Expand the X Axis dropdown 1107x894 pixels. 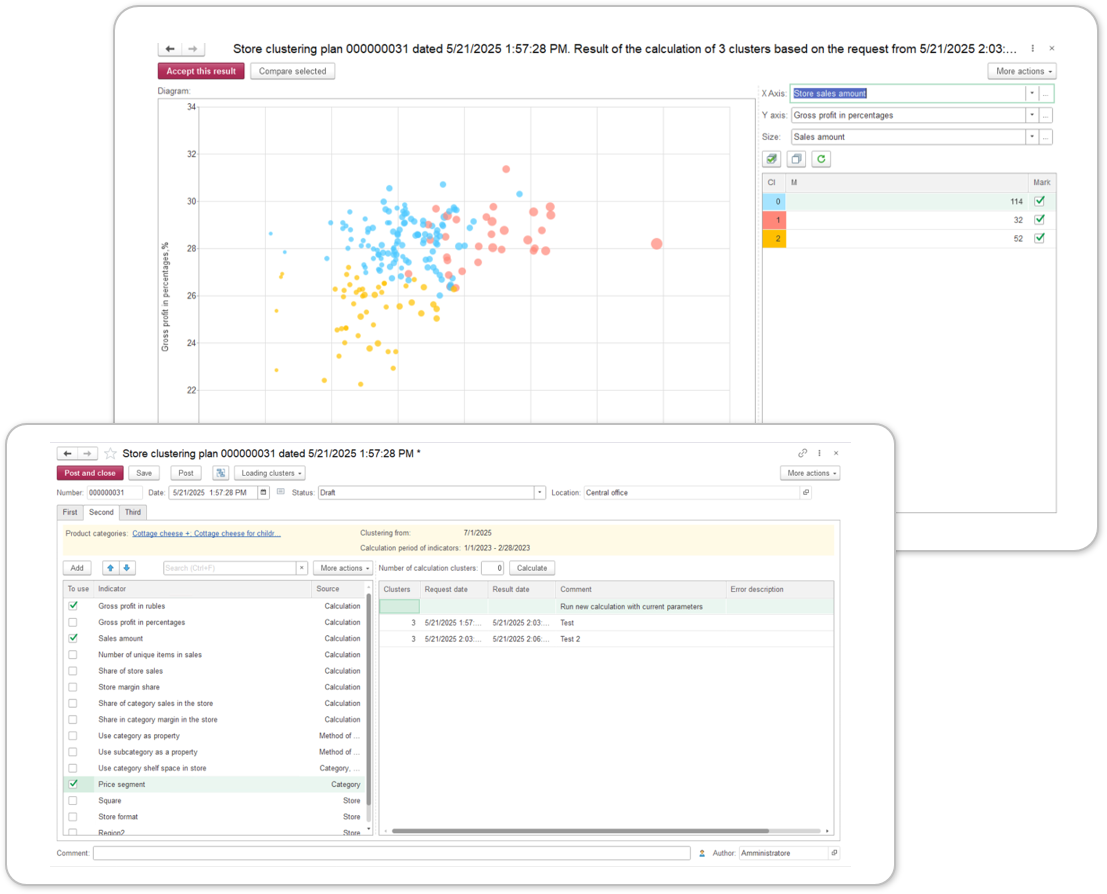(1031, 93)
